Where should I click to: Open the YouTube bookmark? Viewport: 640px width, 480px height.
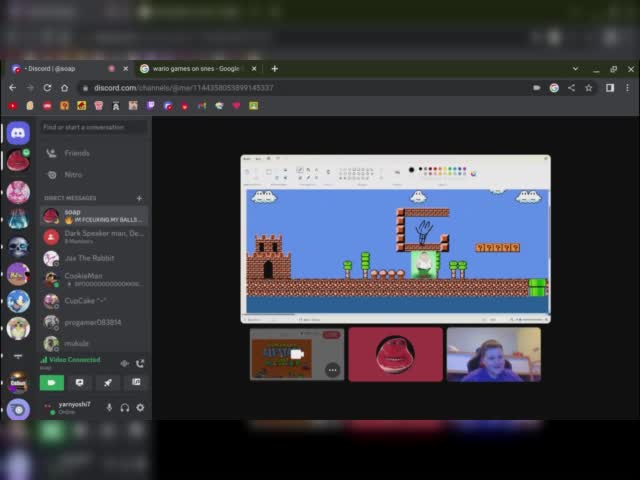point(13,106)
